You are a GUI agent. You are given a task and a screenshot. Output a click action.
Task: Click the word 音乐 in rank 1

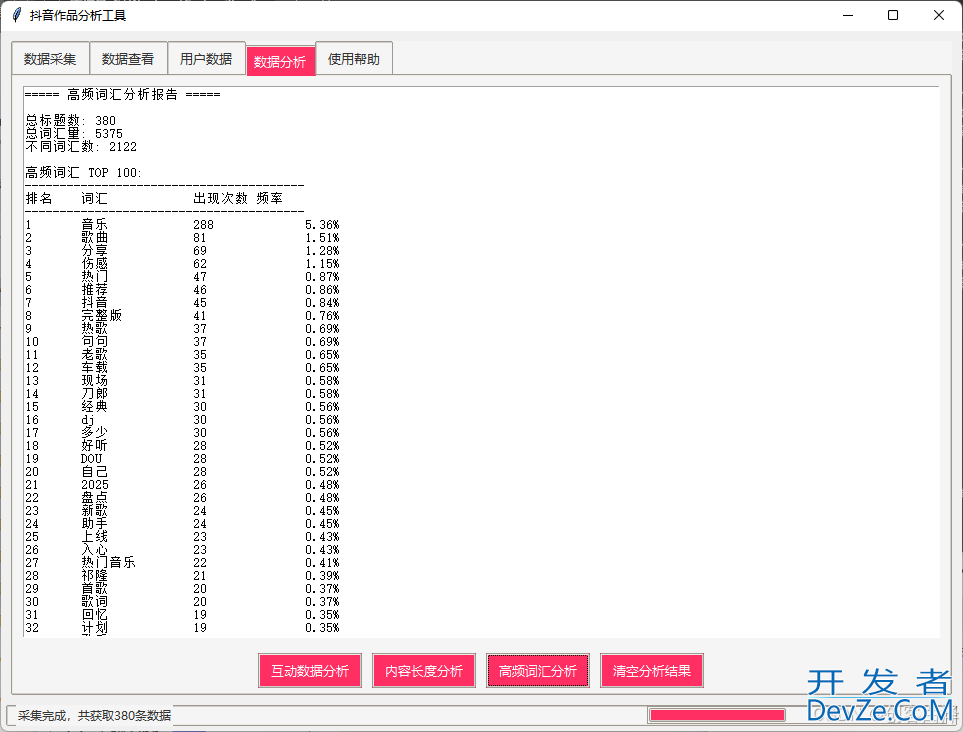click(x=95, y=224)
